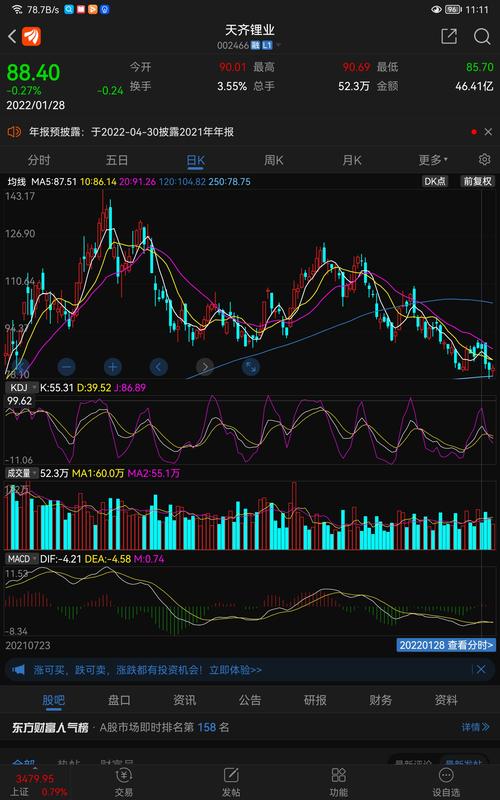Screen dimensions: 500x800
Task: Toggle the DK点 indicator button
Action: 435,181
